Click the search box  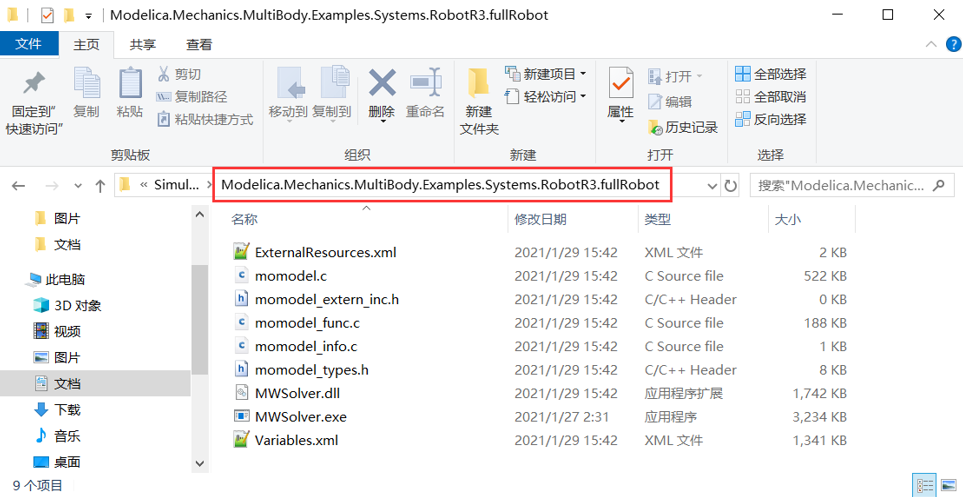(850, 186)
